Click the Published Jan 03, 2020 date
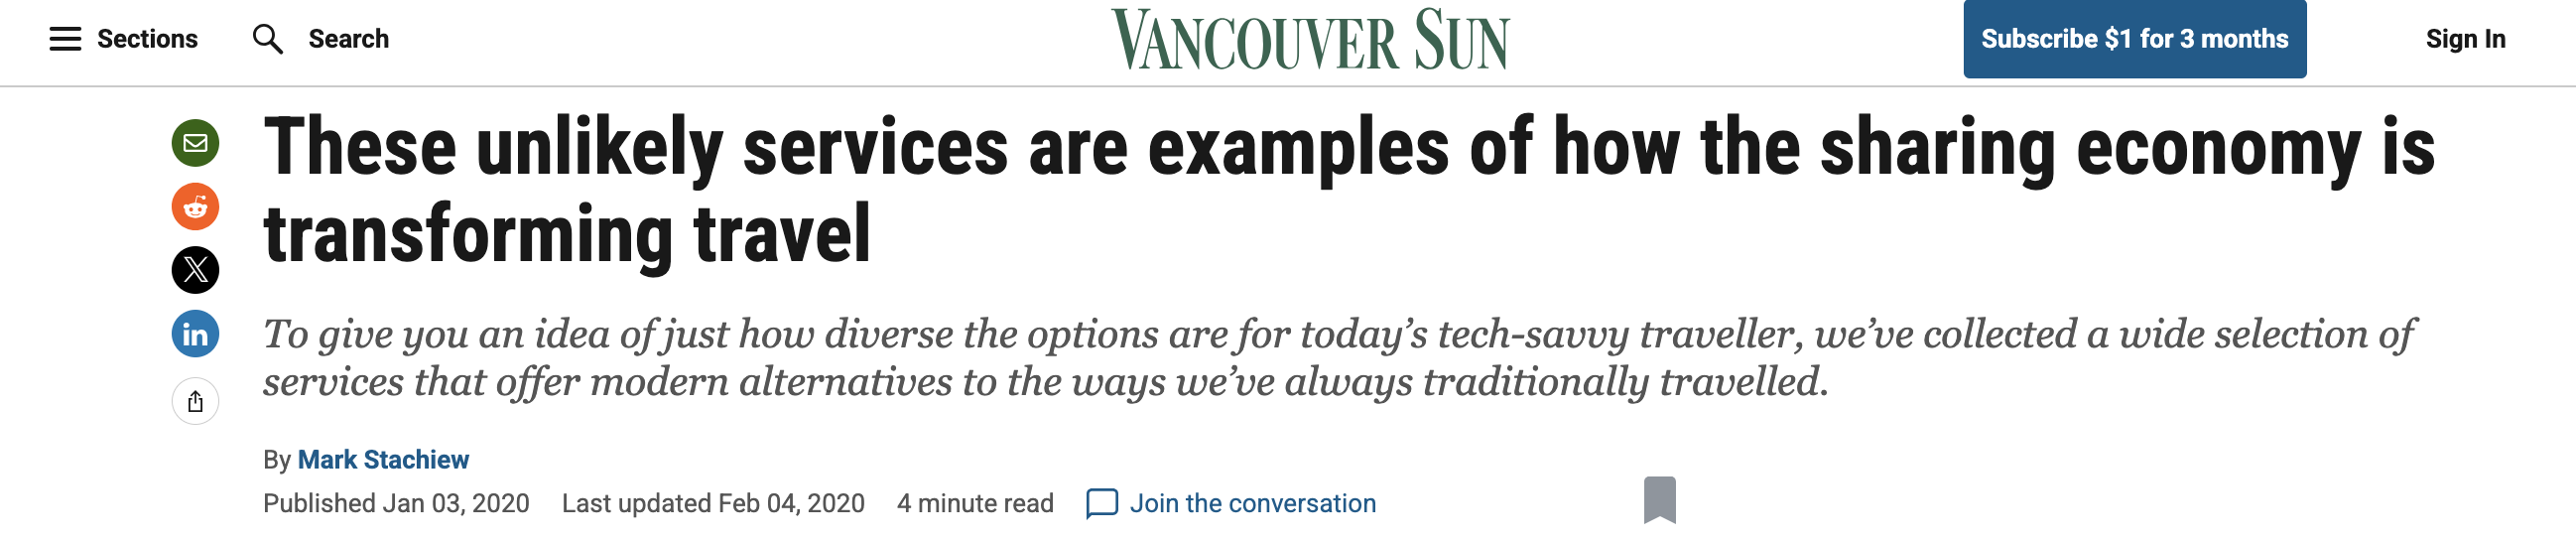 pyautogui.click(x=396, y=503)
